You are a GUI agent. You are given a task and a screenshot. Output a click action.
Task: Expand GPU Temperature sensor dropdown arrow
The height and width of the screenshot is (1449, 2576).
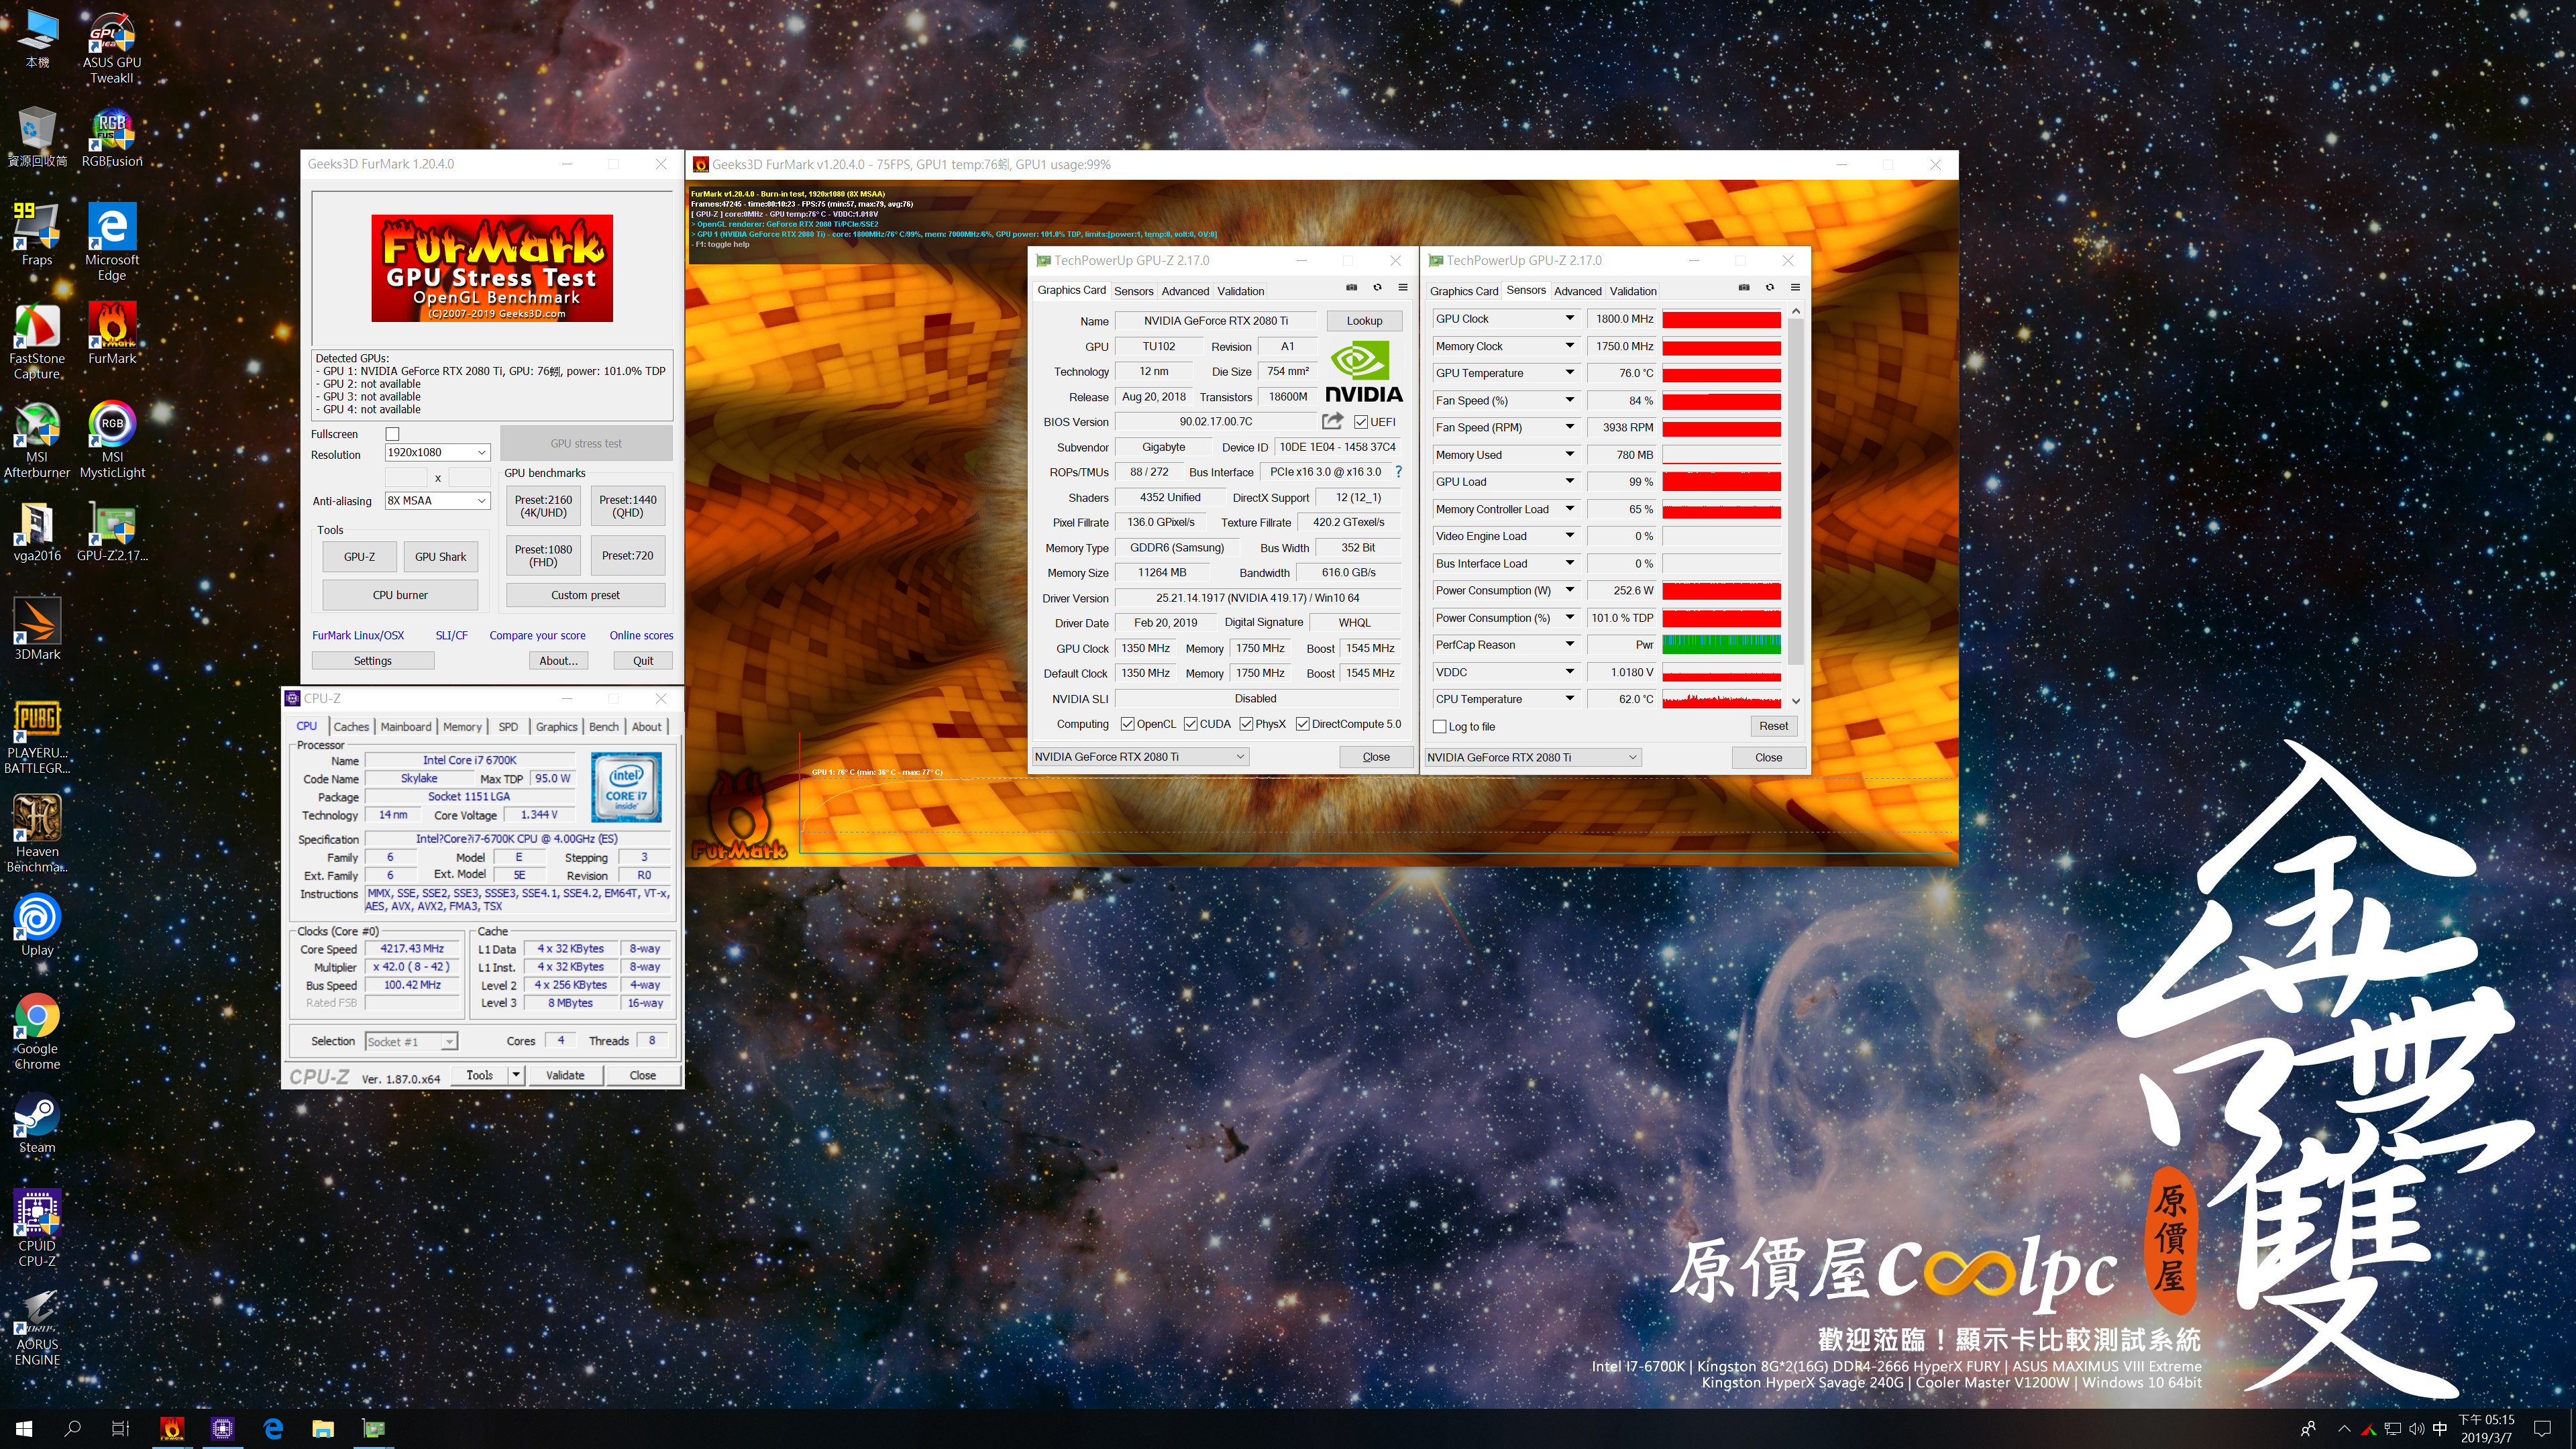pyautogui.click(x=1569, y=373)
